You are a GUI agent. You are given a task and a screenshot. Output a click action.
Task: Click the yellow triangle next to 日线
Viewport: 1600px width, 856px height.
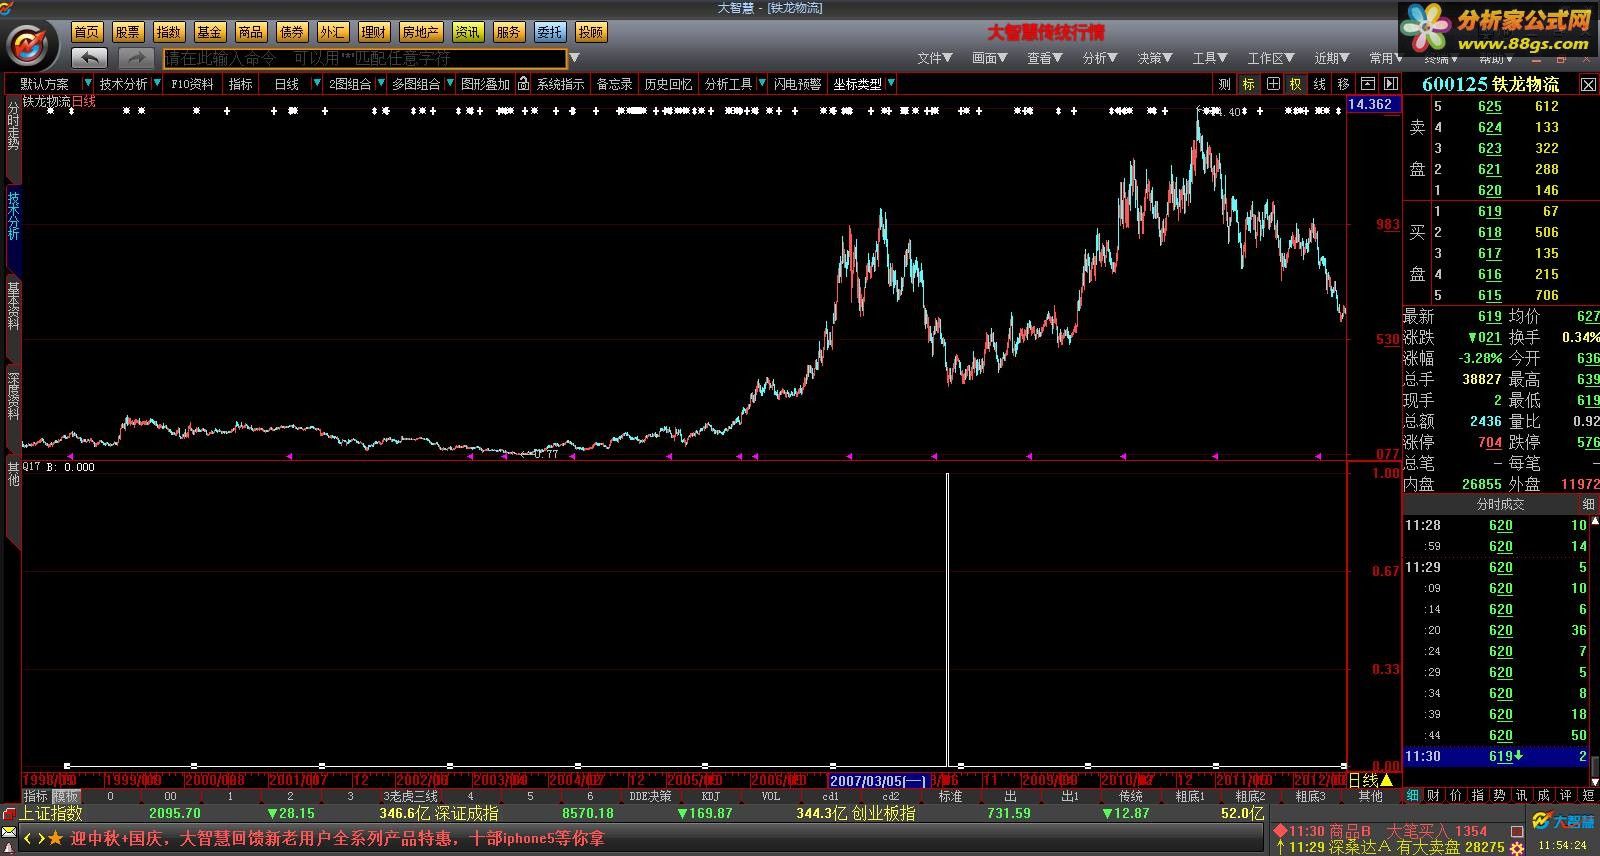[1386, 780]
